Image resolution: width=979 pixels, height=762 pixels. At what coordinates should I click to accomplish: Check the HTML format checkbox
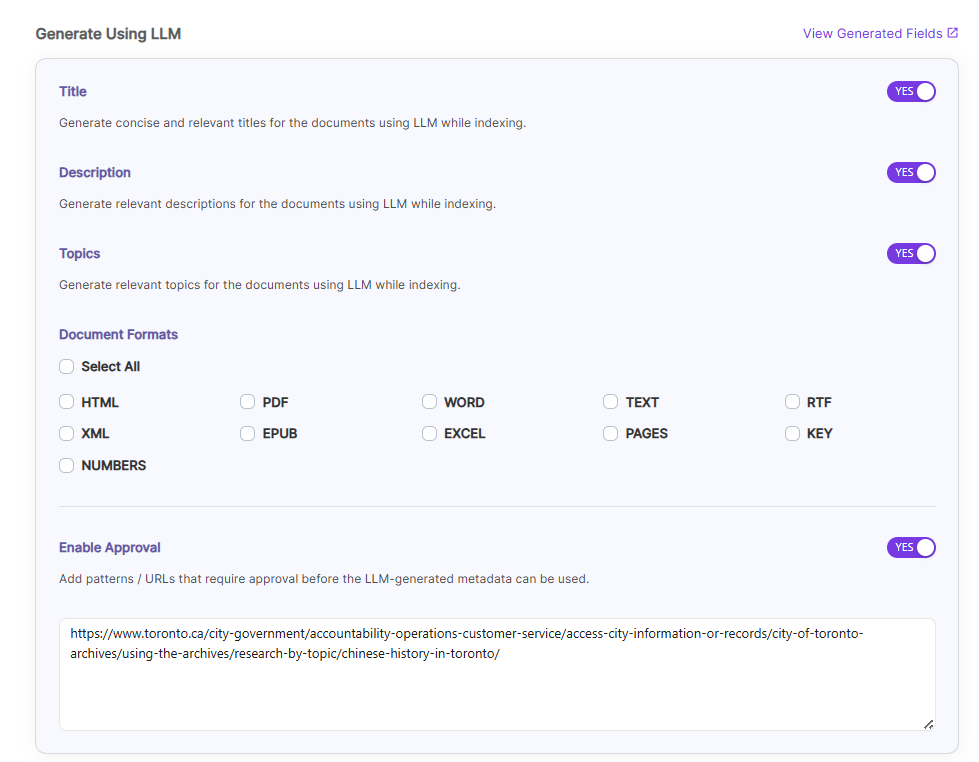[x=67, y=402]
